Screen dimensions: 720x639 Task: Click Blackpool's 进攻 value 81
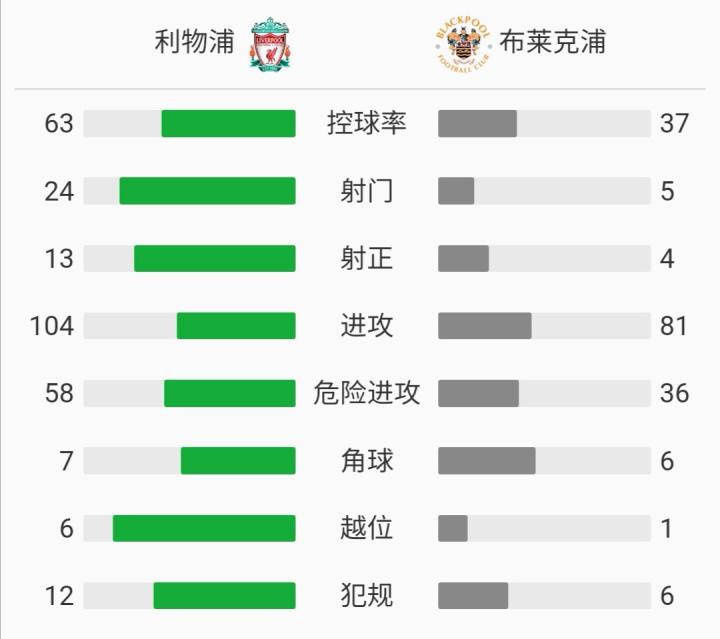point(674,325)
